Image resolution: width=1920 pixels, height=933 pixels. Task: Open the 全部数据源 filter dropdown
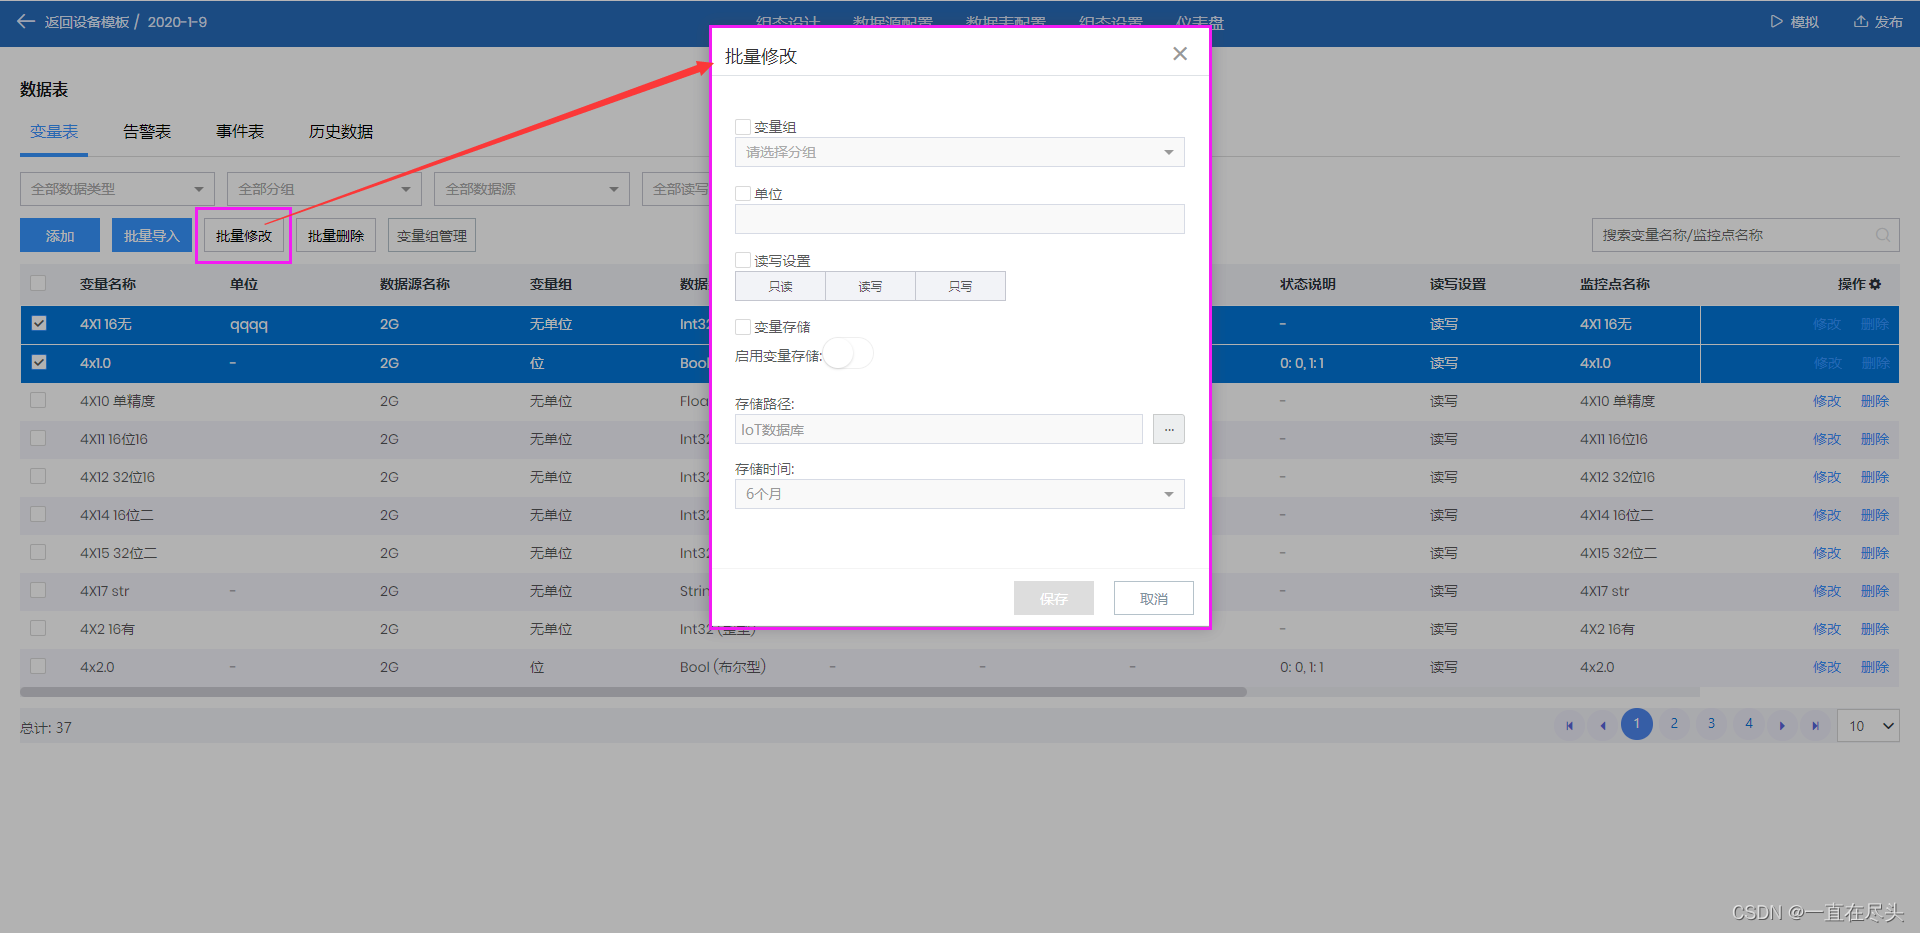tap(531, 189)
